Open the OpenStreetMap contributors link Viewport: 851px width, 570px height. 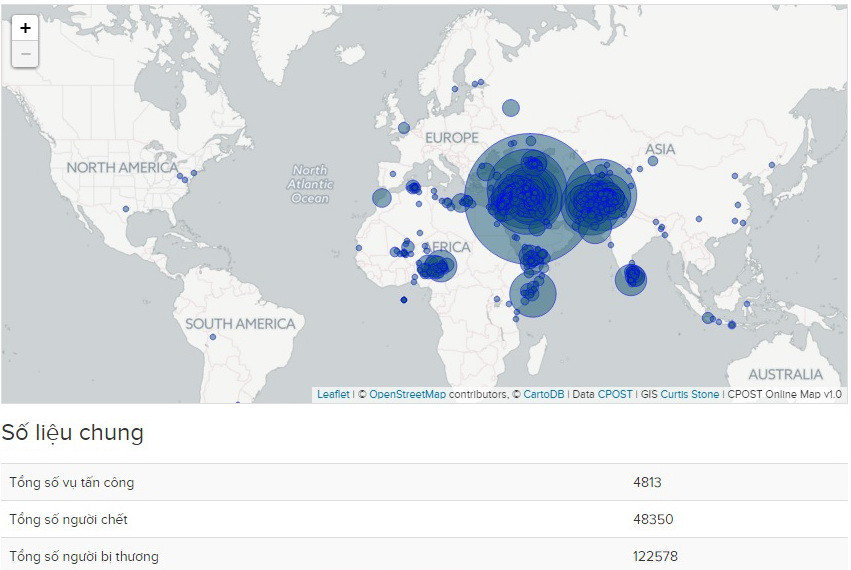(407, 395)
